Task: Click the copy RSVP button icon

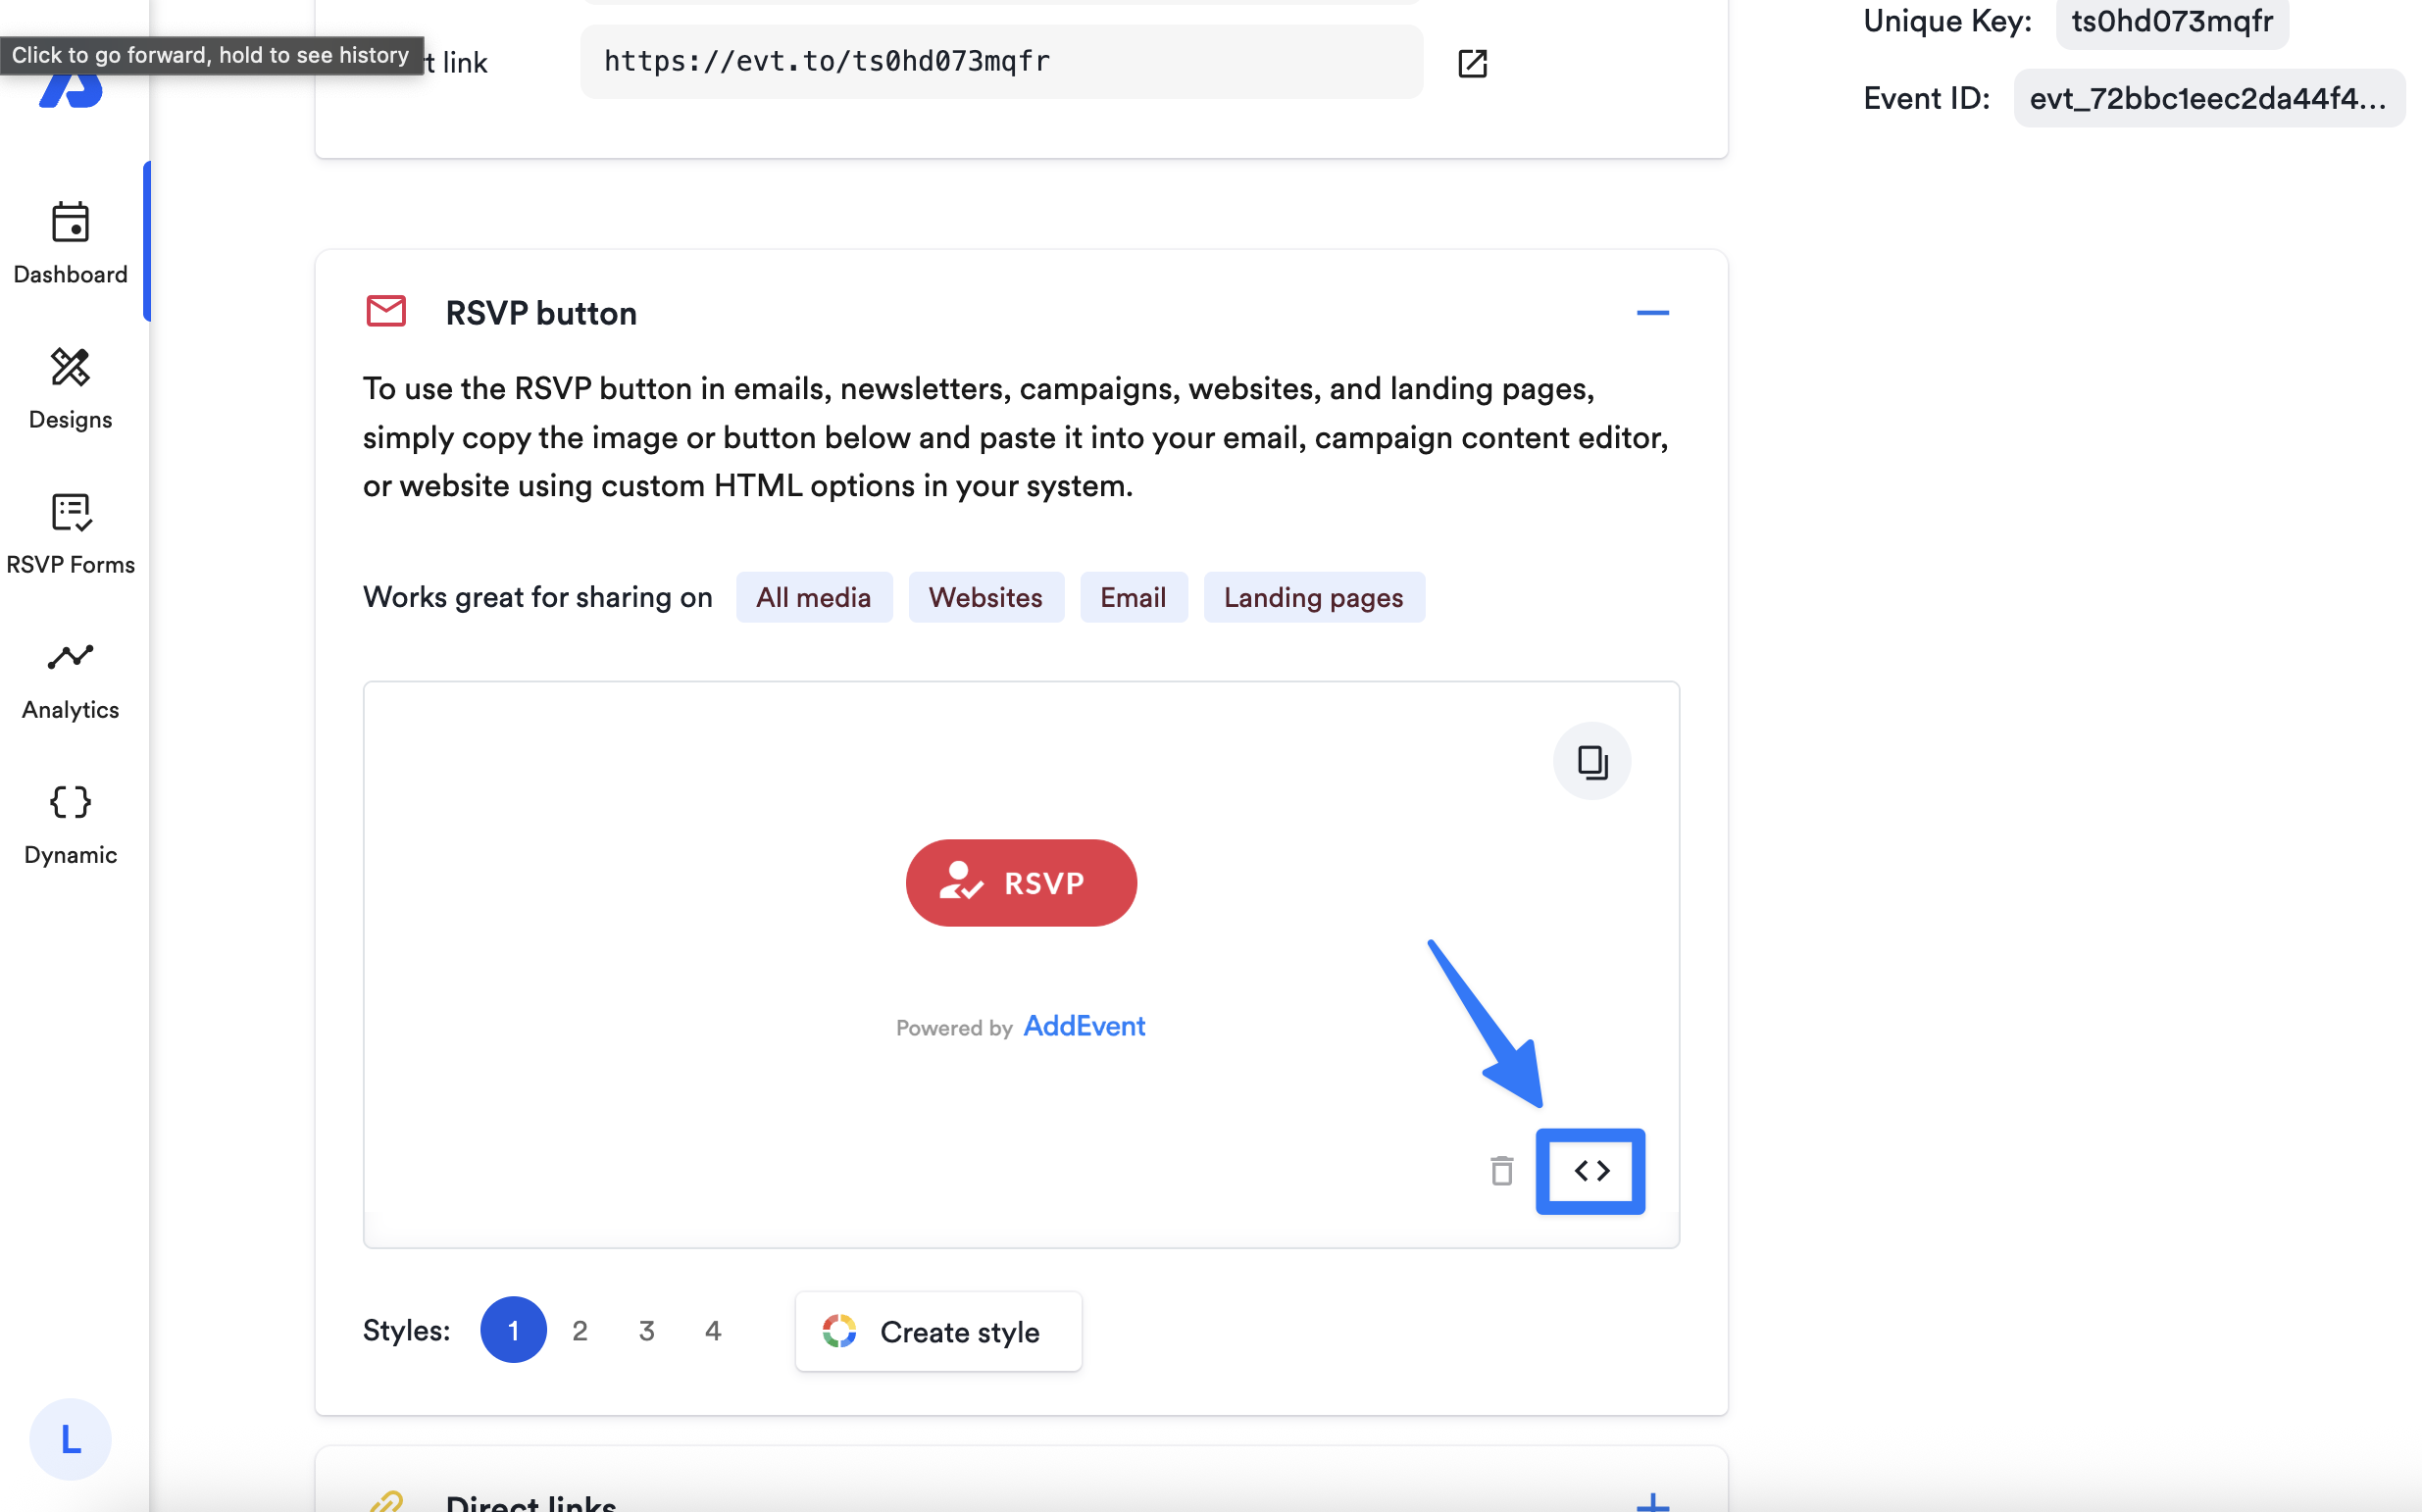Action: pyautogui.click(x=1591, y=761)
